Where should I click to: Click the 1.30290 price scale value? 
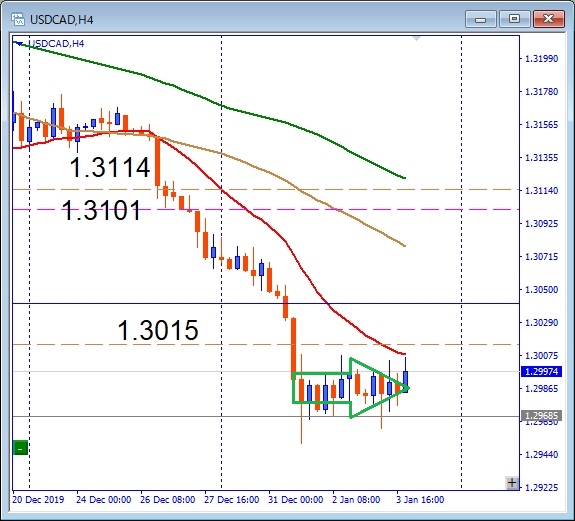[541, 323]
